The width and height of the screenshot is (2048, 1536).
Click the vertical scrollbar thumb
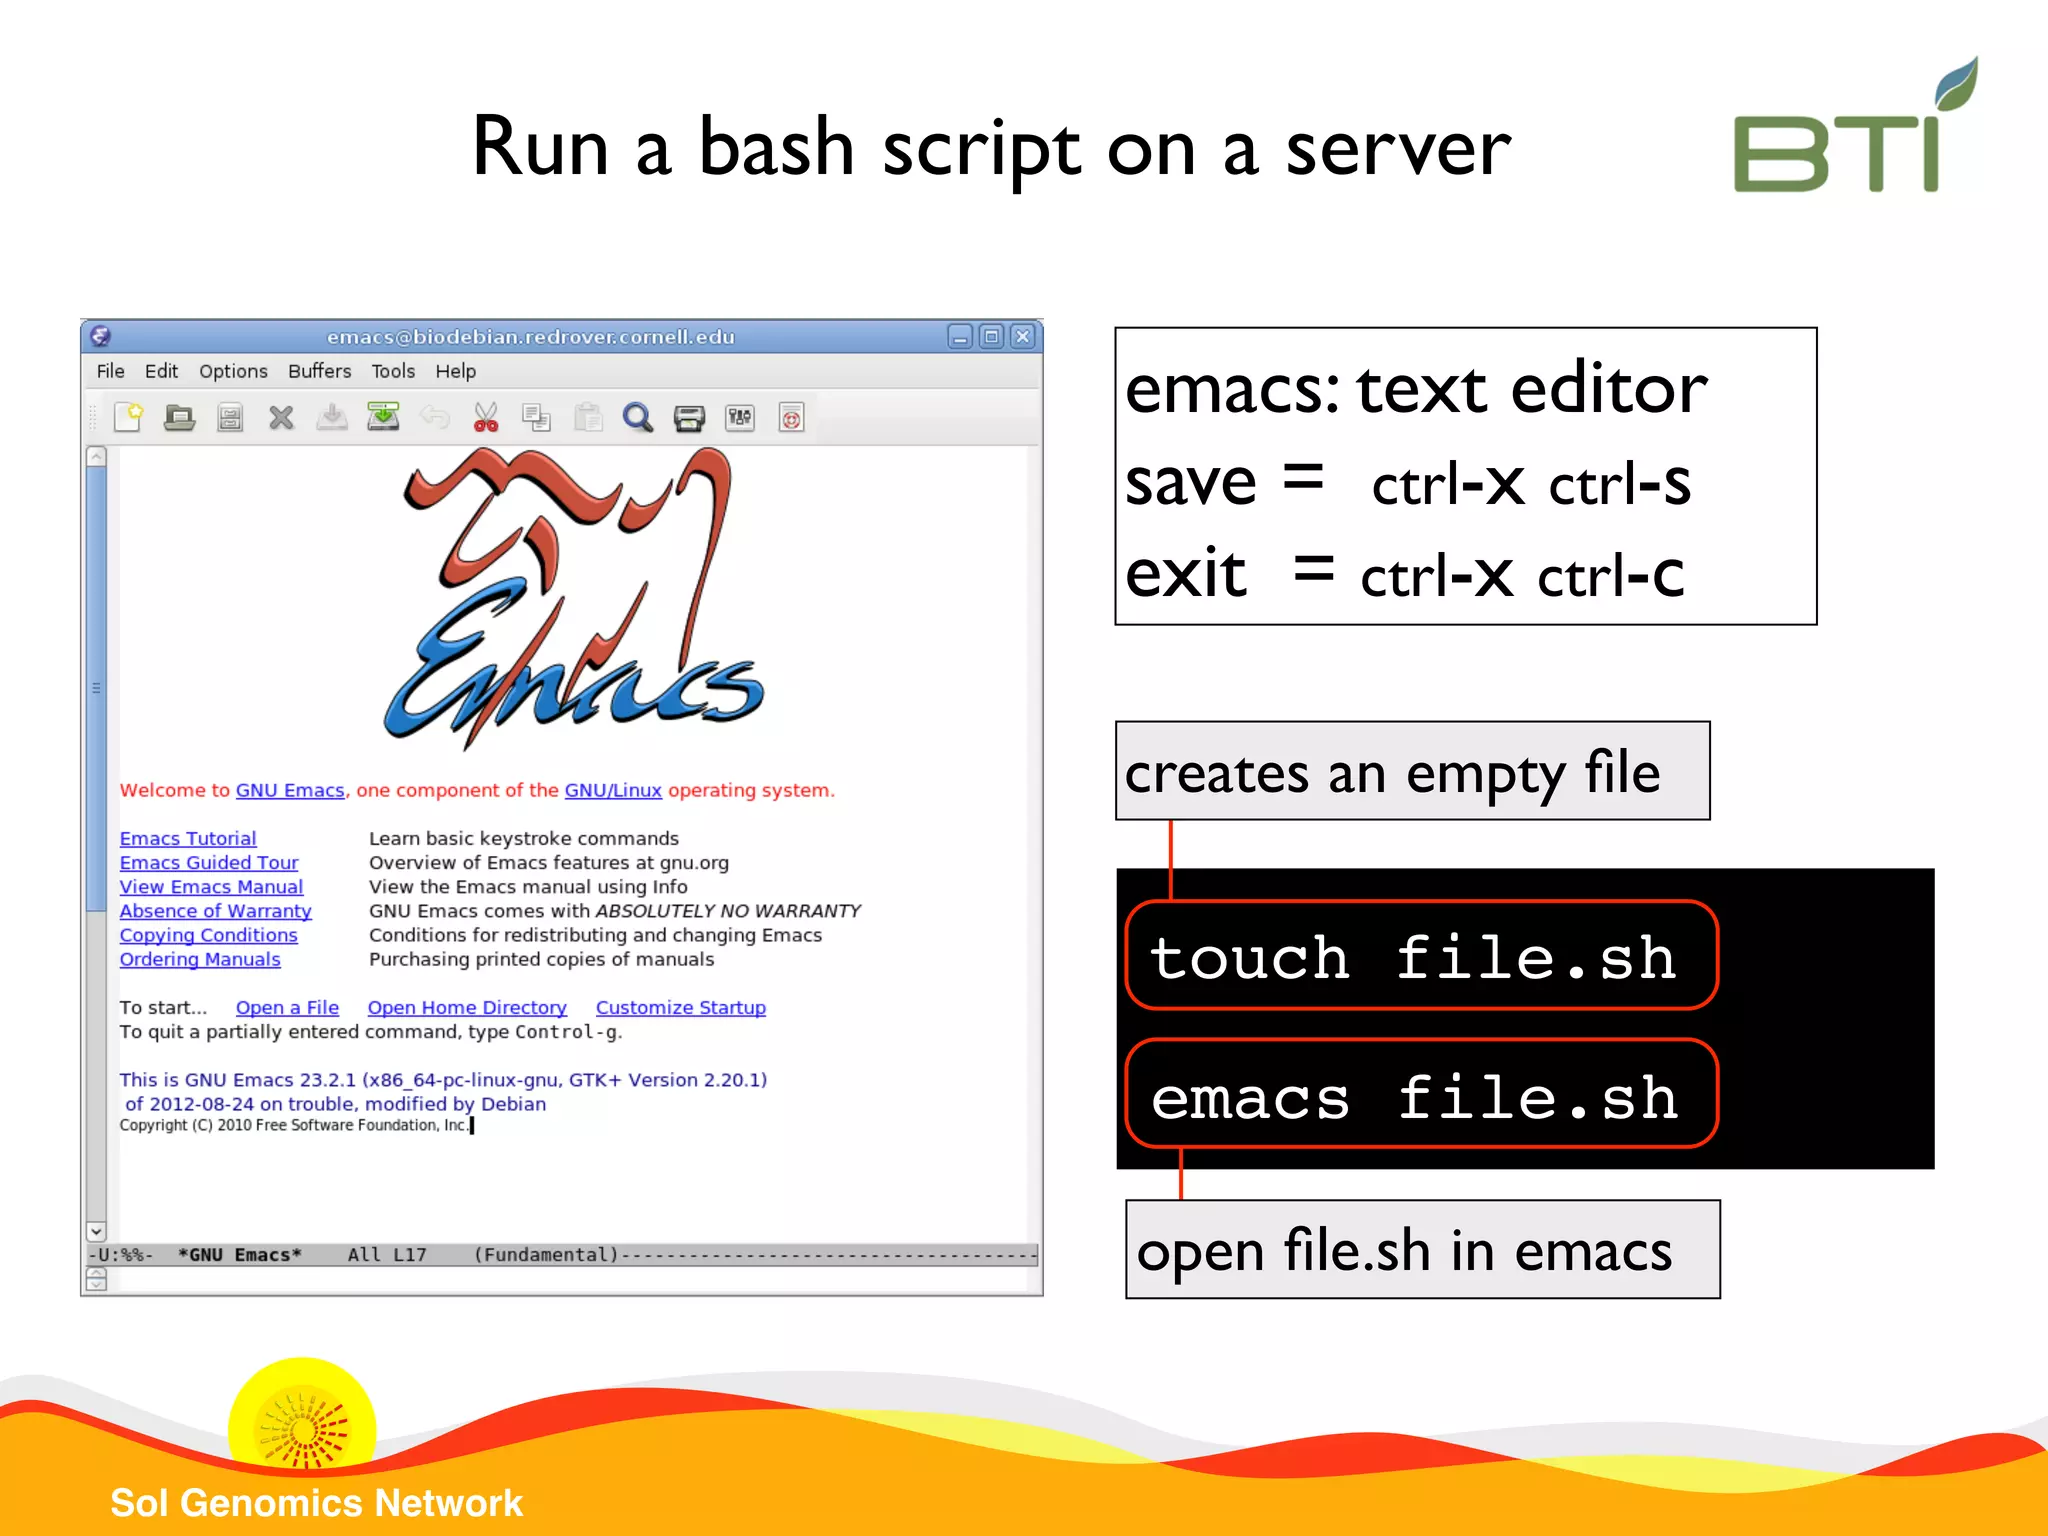tap(96, 688)
